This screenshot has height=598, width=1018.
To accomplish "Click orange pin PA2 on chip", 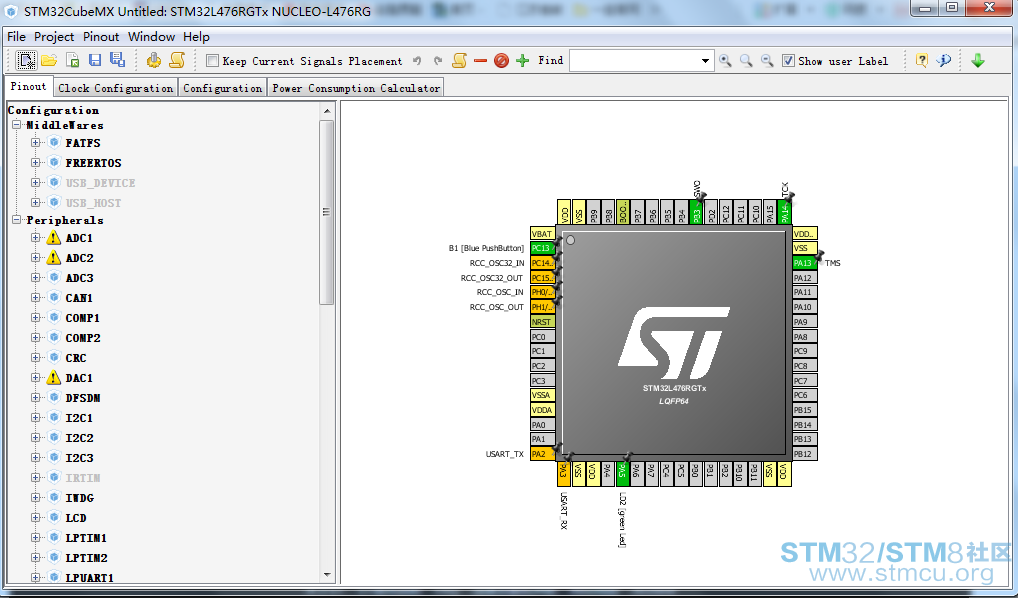I will coord(542,454).
